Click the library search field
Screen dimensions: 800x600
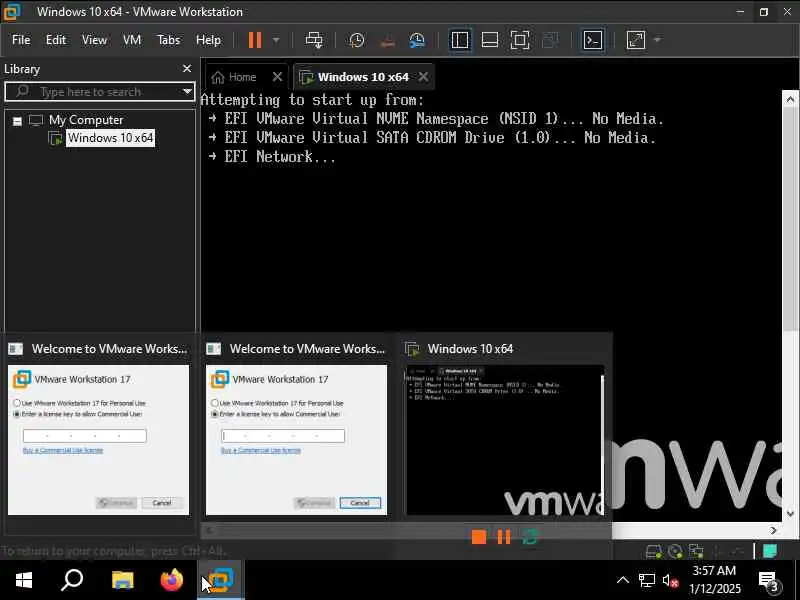point(99,92)
